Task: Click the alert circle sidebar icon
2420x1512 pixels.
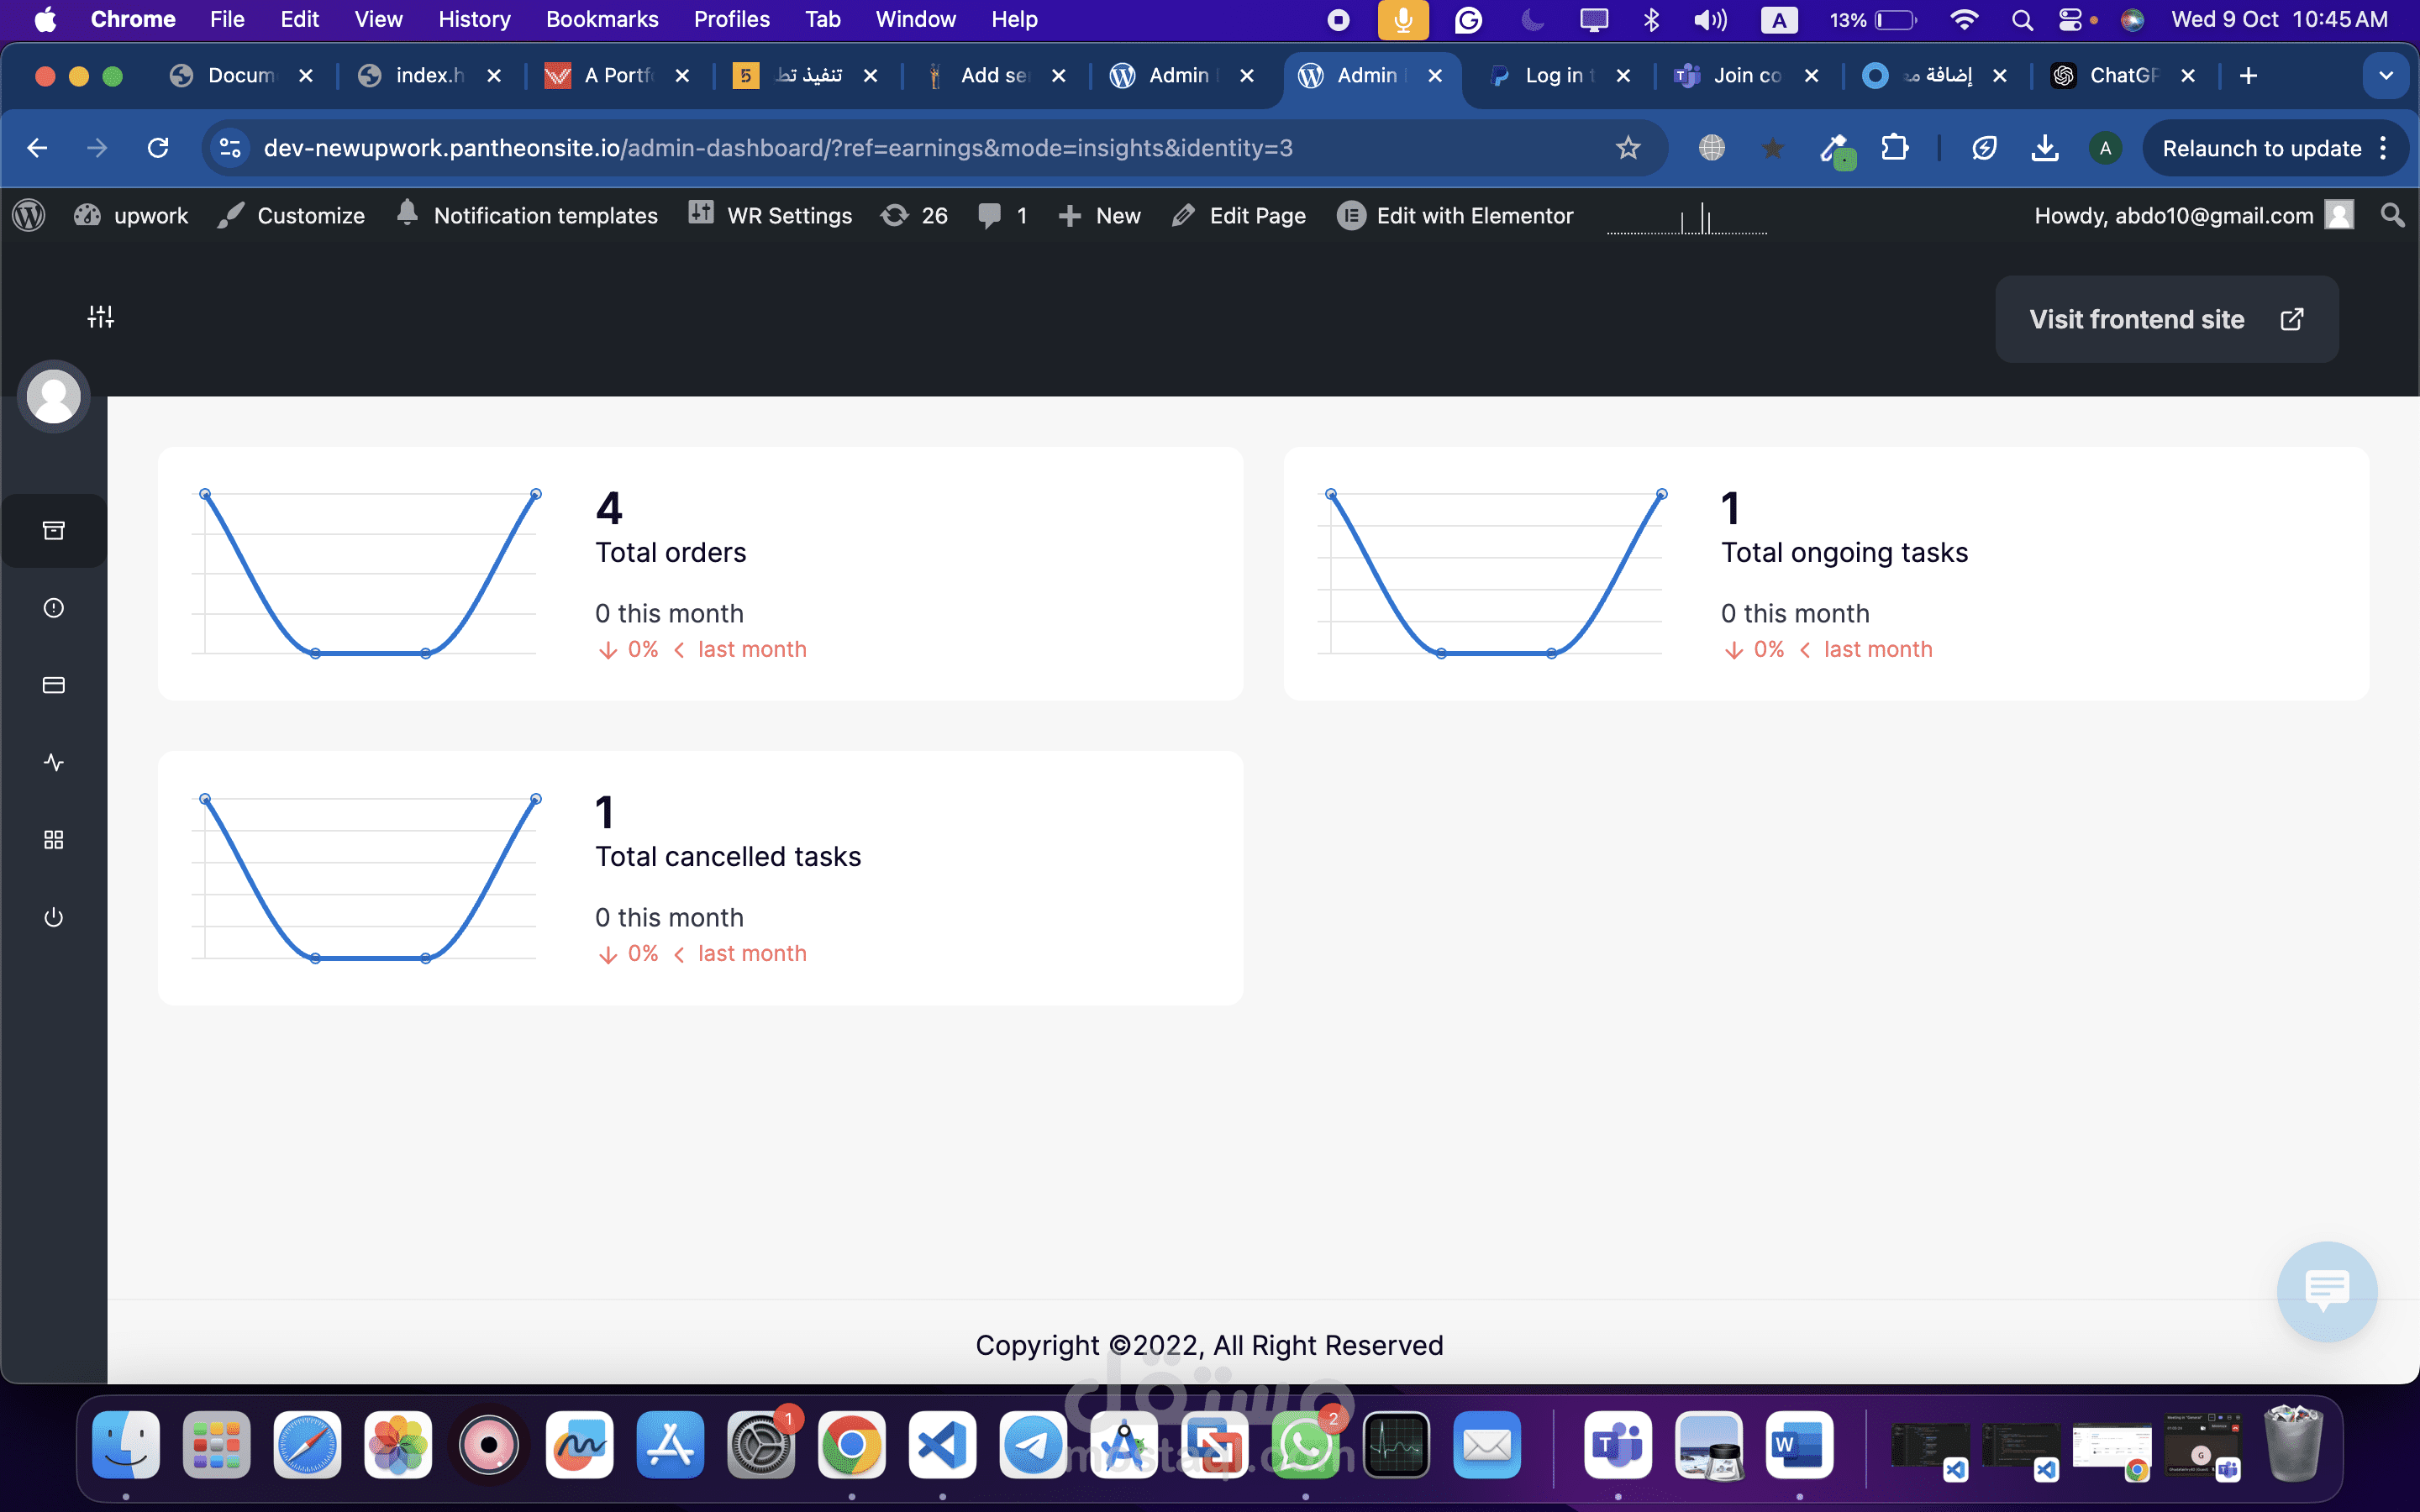Action: click(x=54, y=608)
